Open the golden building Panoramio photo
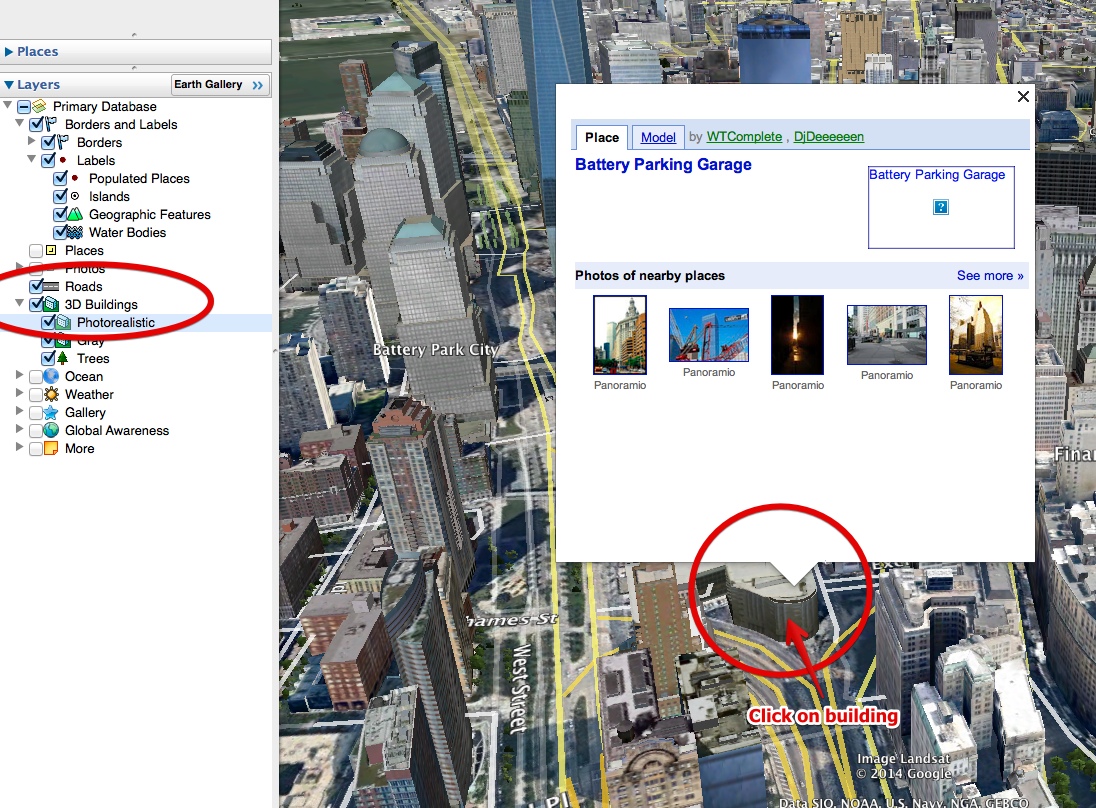 [975, 335]
